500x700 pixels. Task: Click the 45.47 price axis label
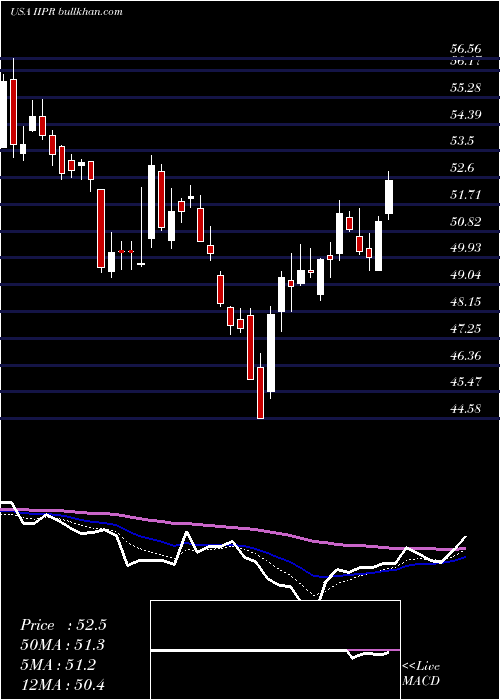(466, 382)
